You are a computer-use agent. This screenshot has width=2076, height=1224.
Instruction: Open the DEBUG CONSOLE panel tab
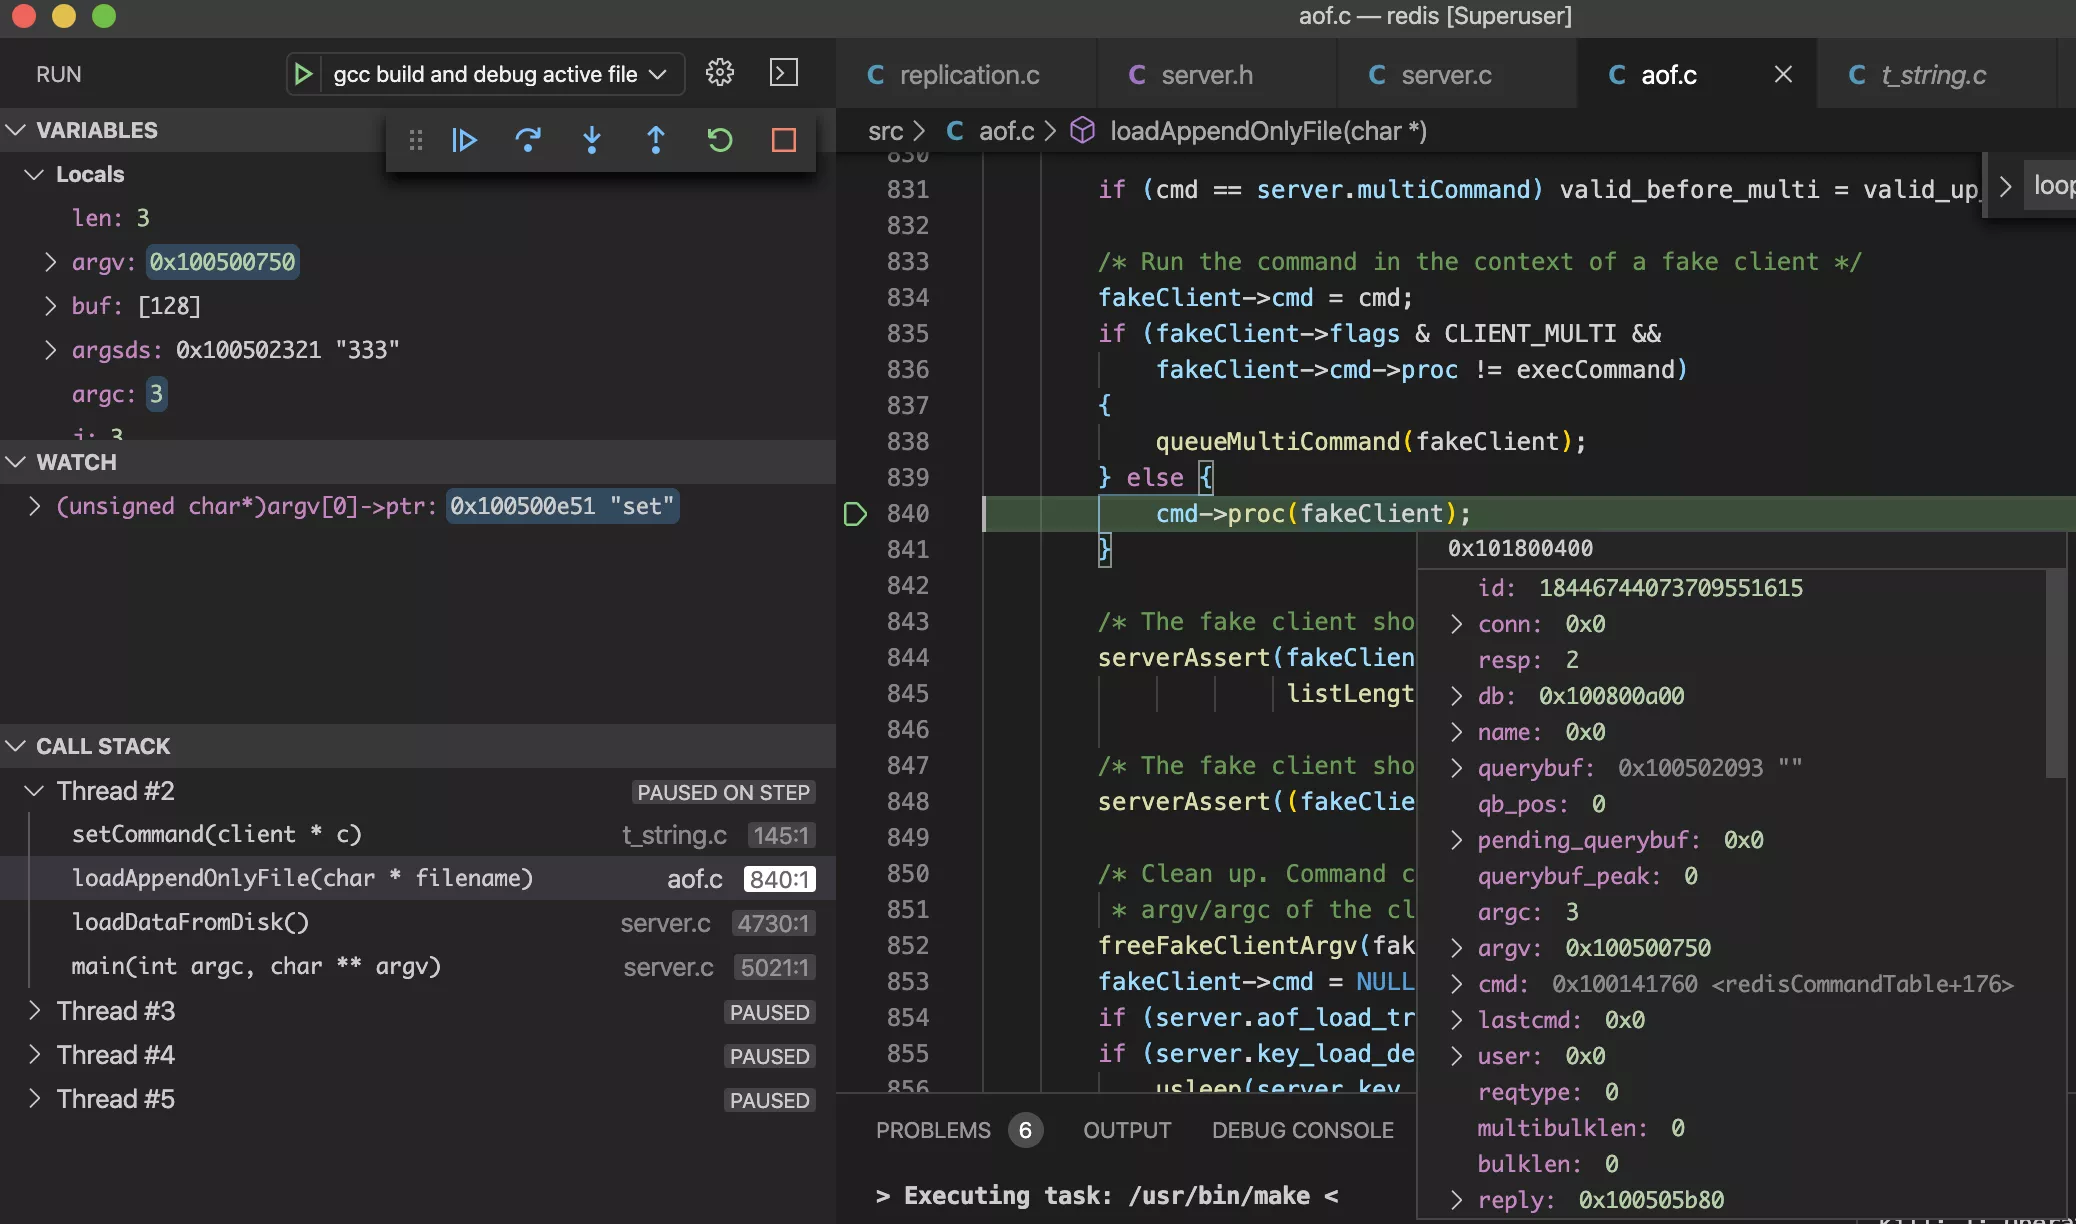1302,1130
